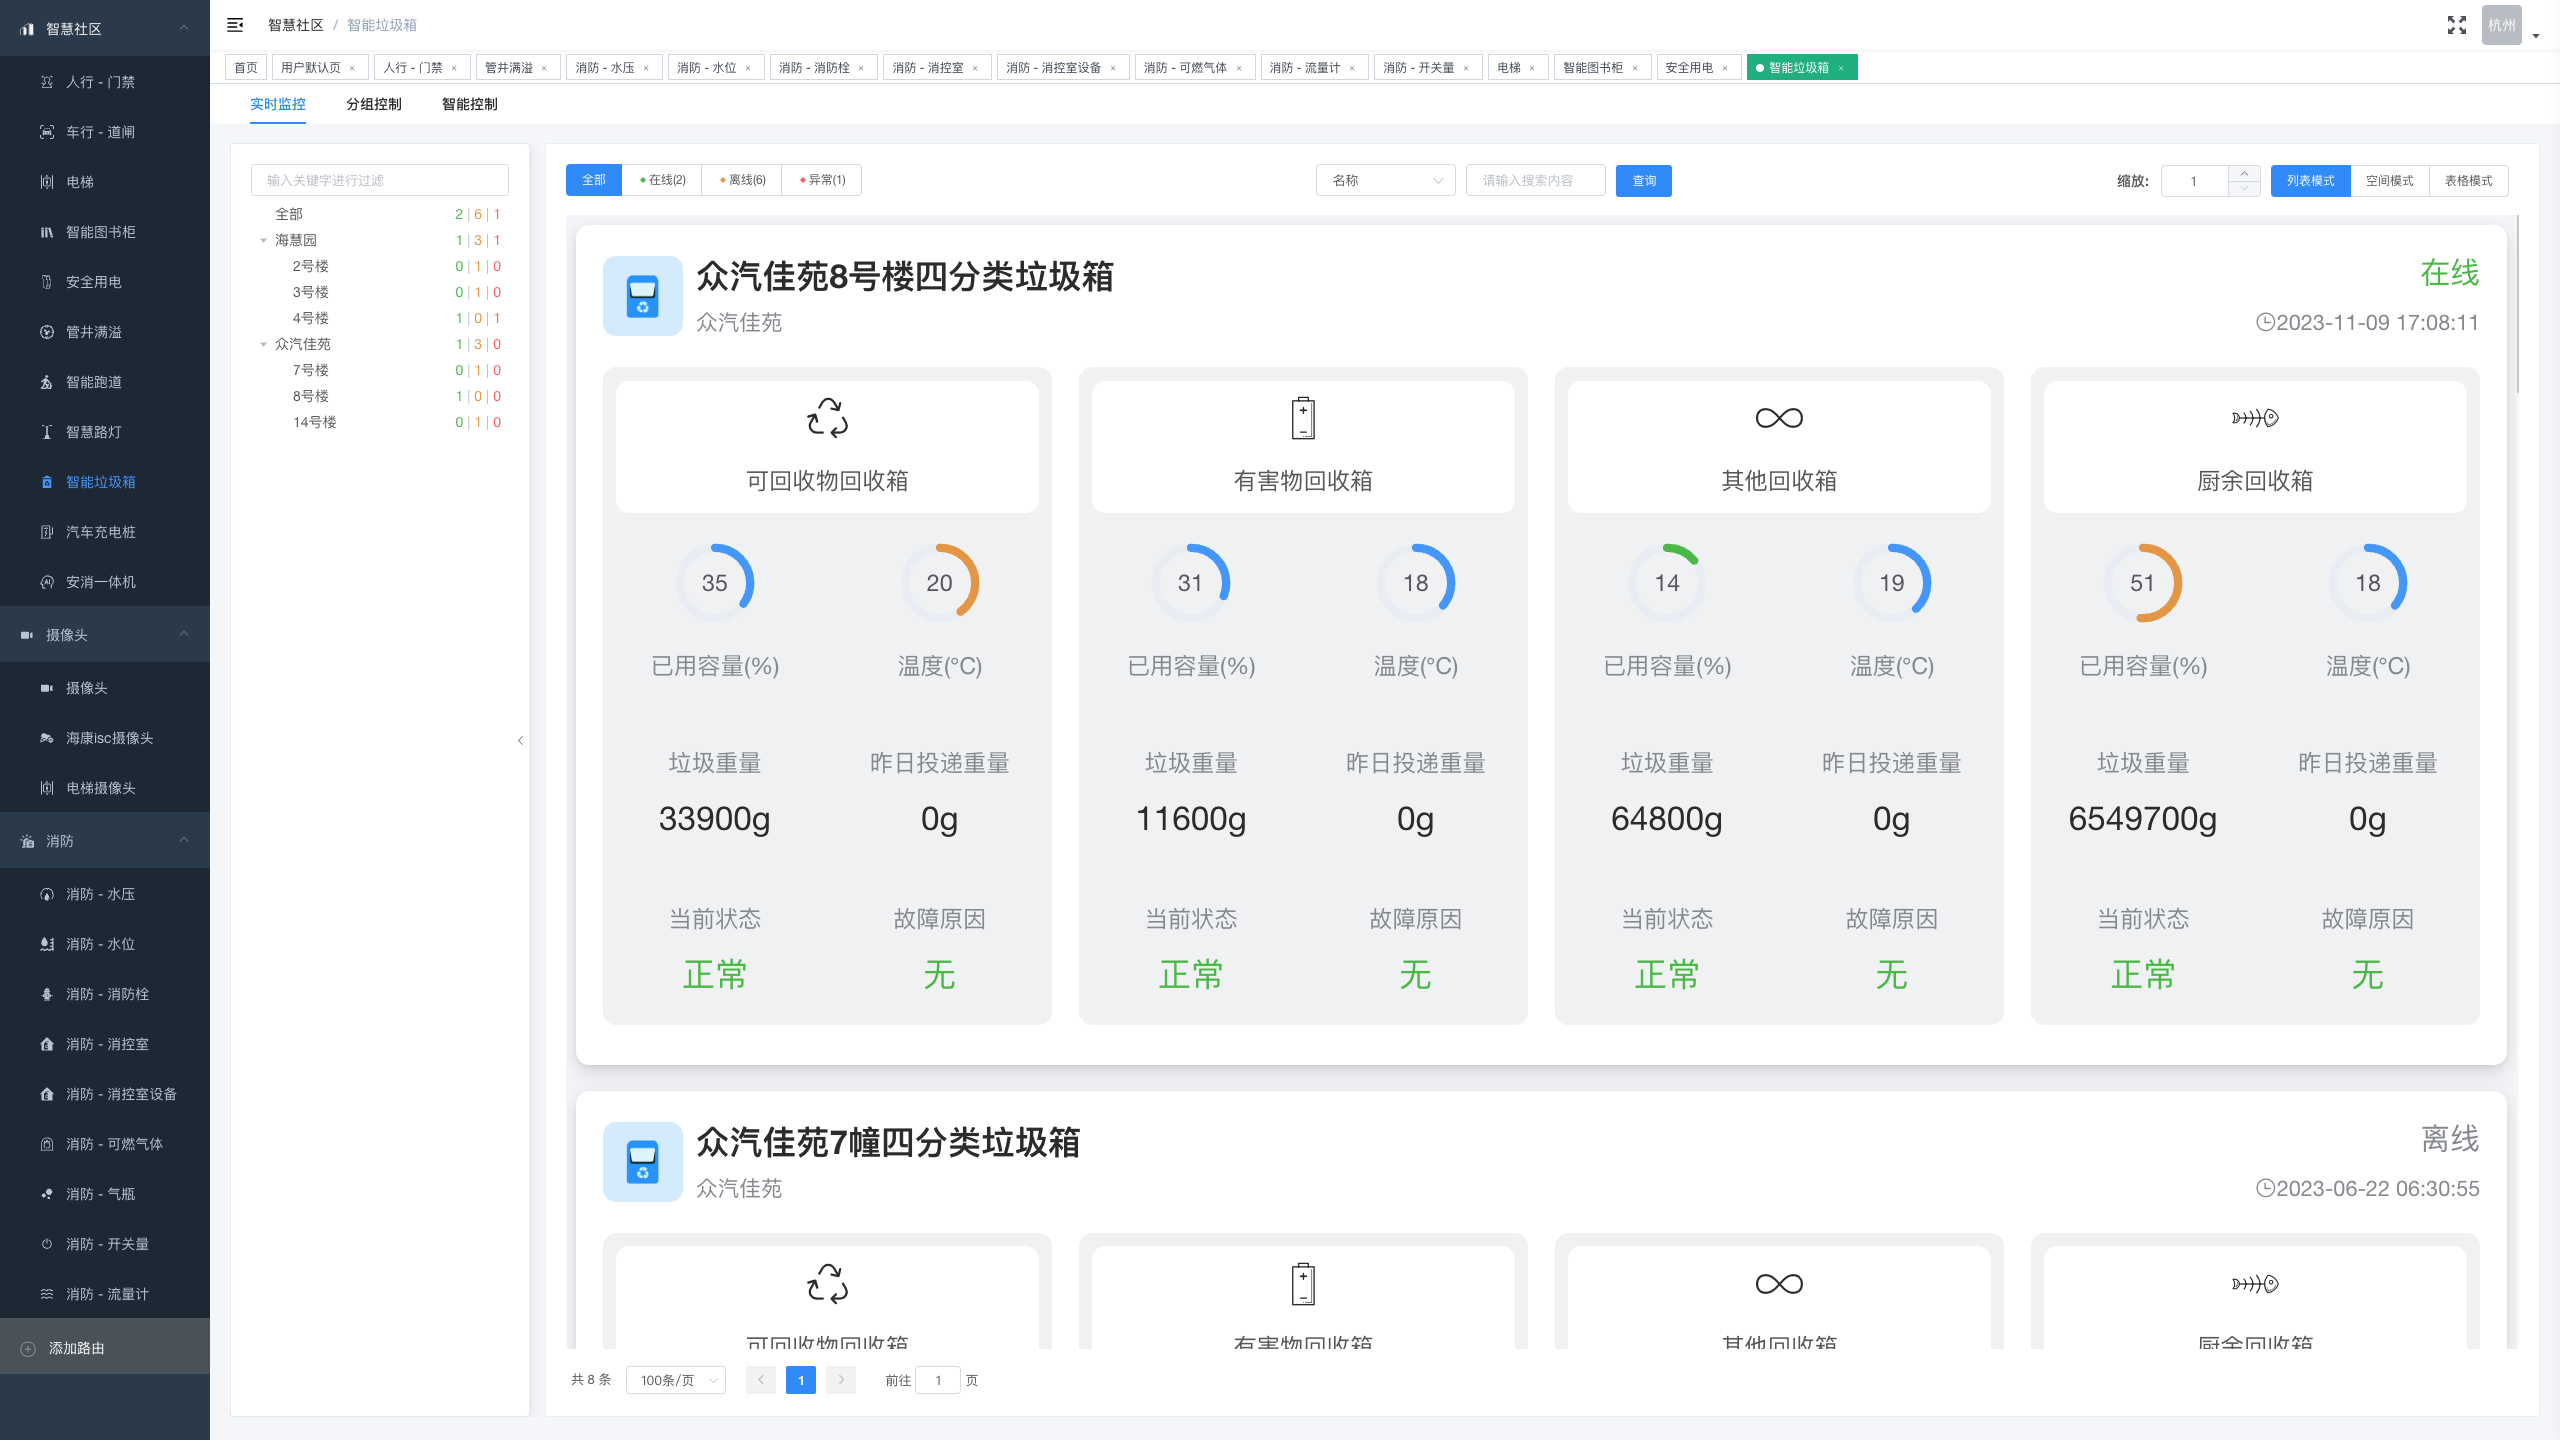Select 消防 - 流量计 sidebar icon
The height and width of the screenshot is (1440, 2560).
pyautogui.click(x=47, y=1294)
